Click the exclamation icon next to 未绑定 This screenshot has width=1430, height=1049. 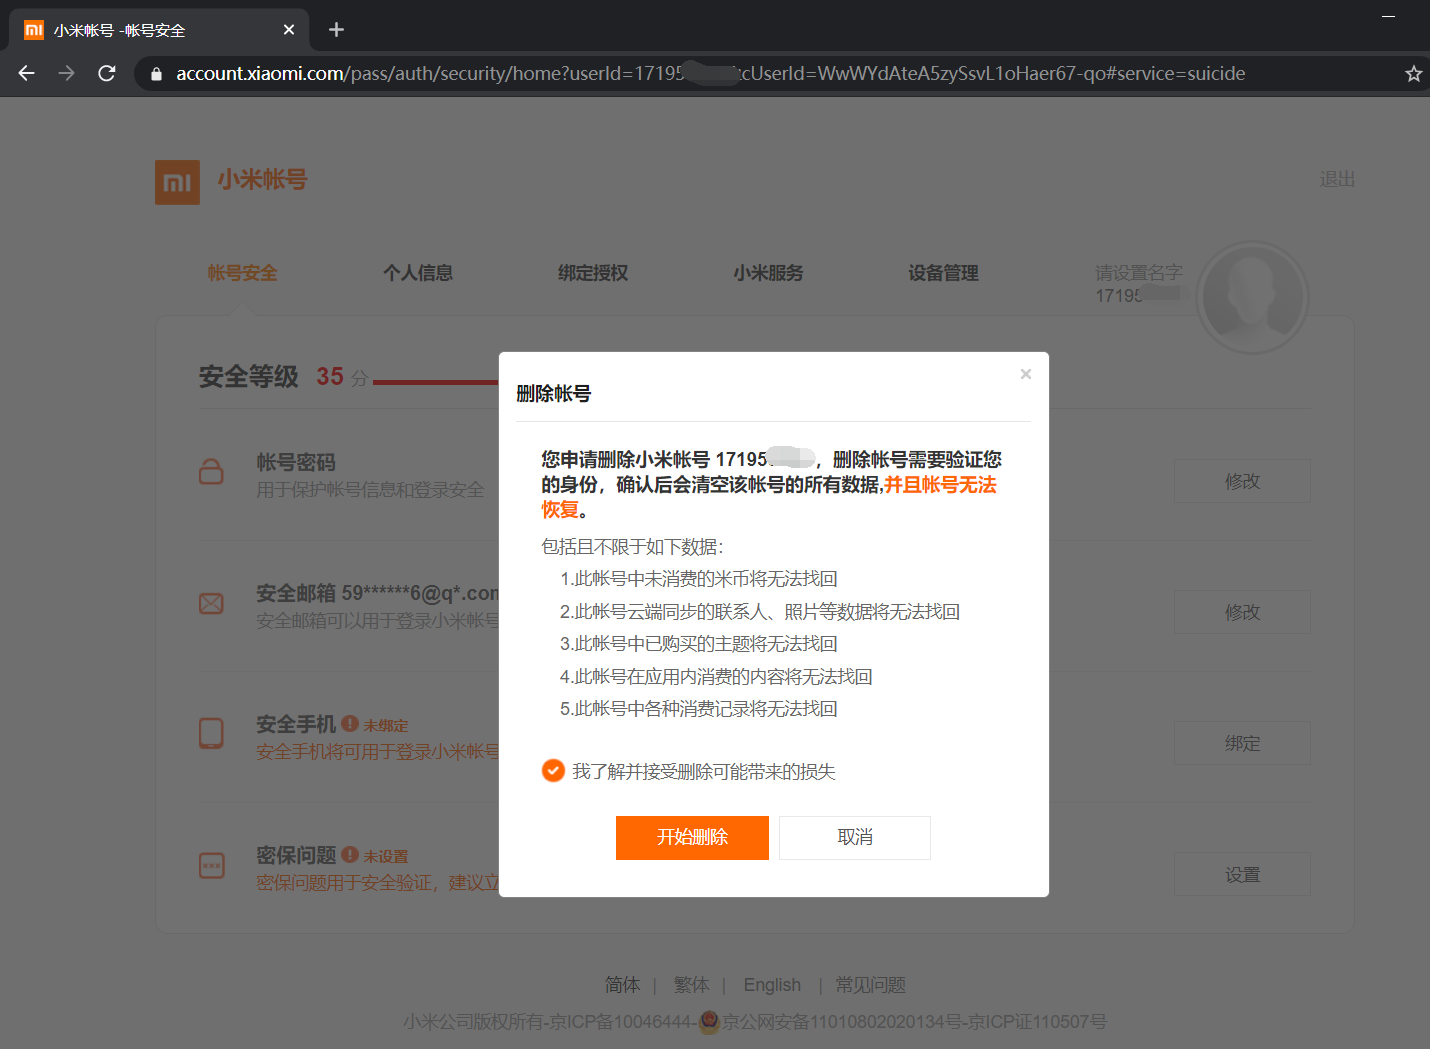point(349,724)
